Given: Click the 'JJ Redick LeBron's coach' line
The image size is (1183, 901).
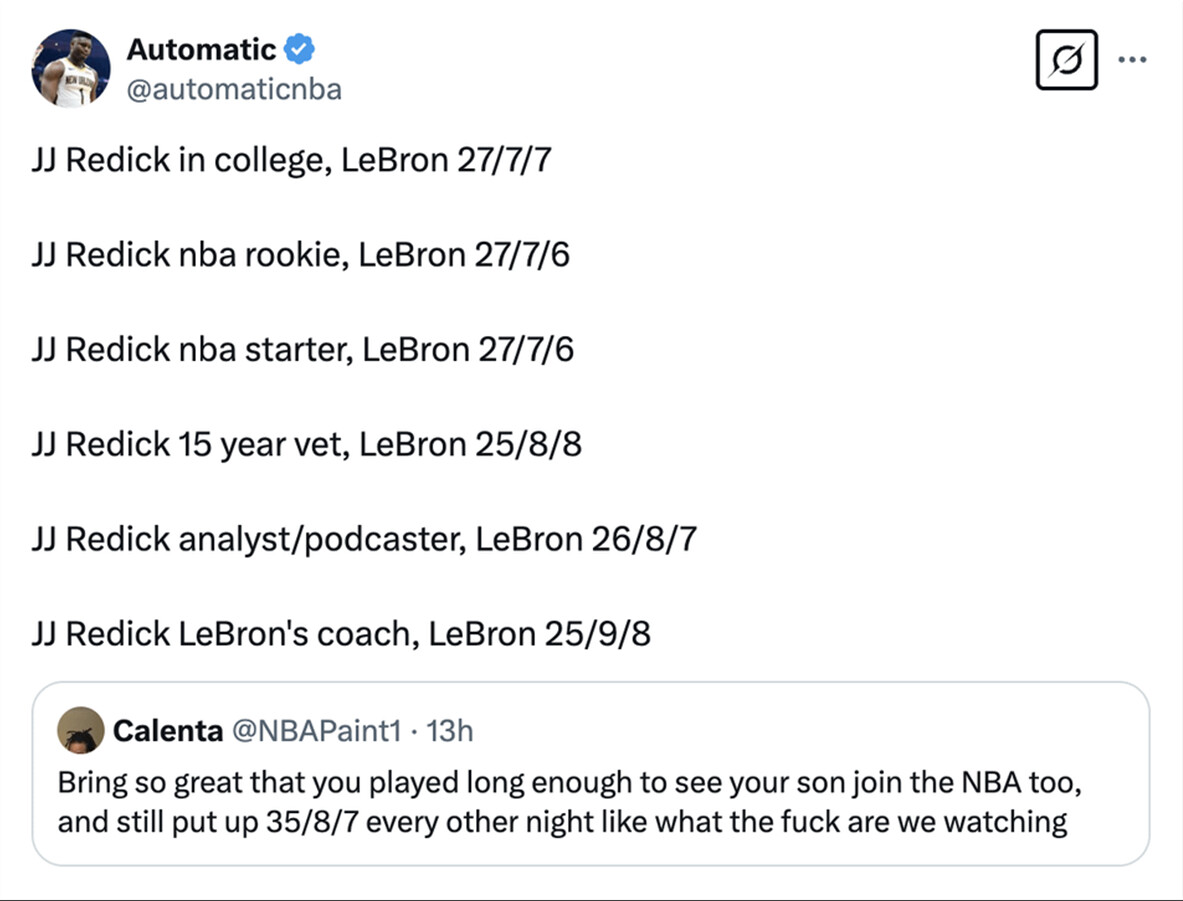Looking at the screenshot, I should click(341, 634).
